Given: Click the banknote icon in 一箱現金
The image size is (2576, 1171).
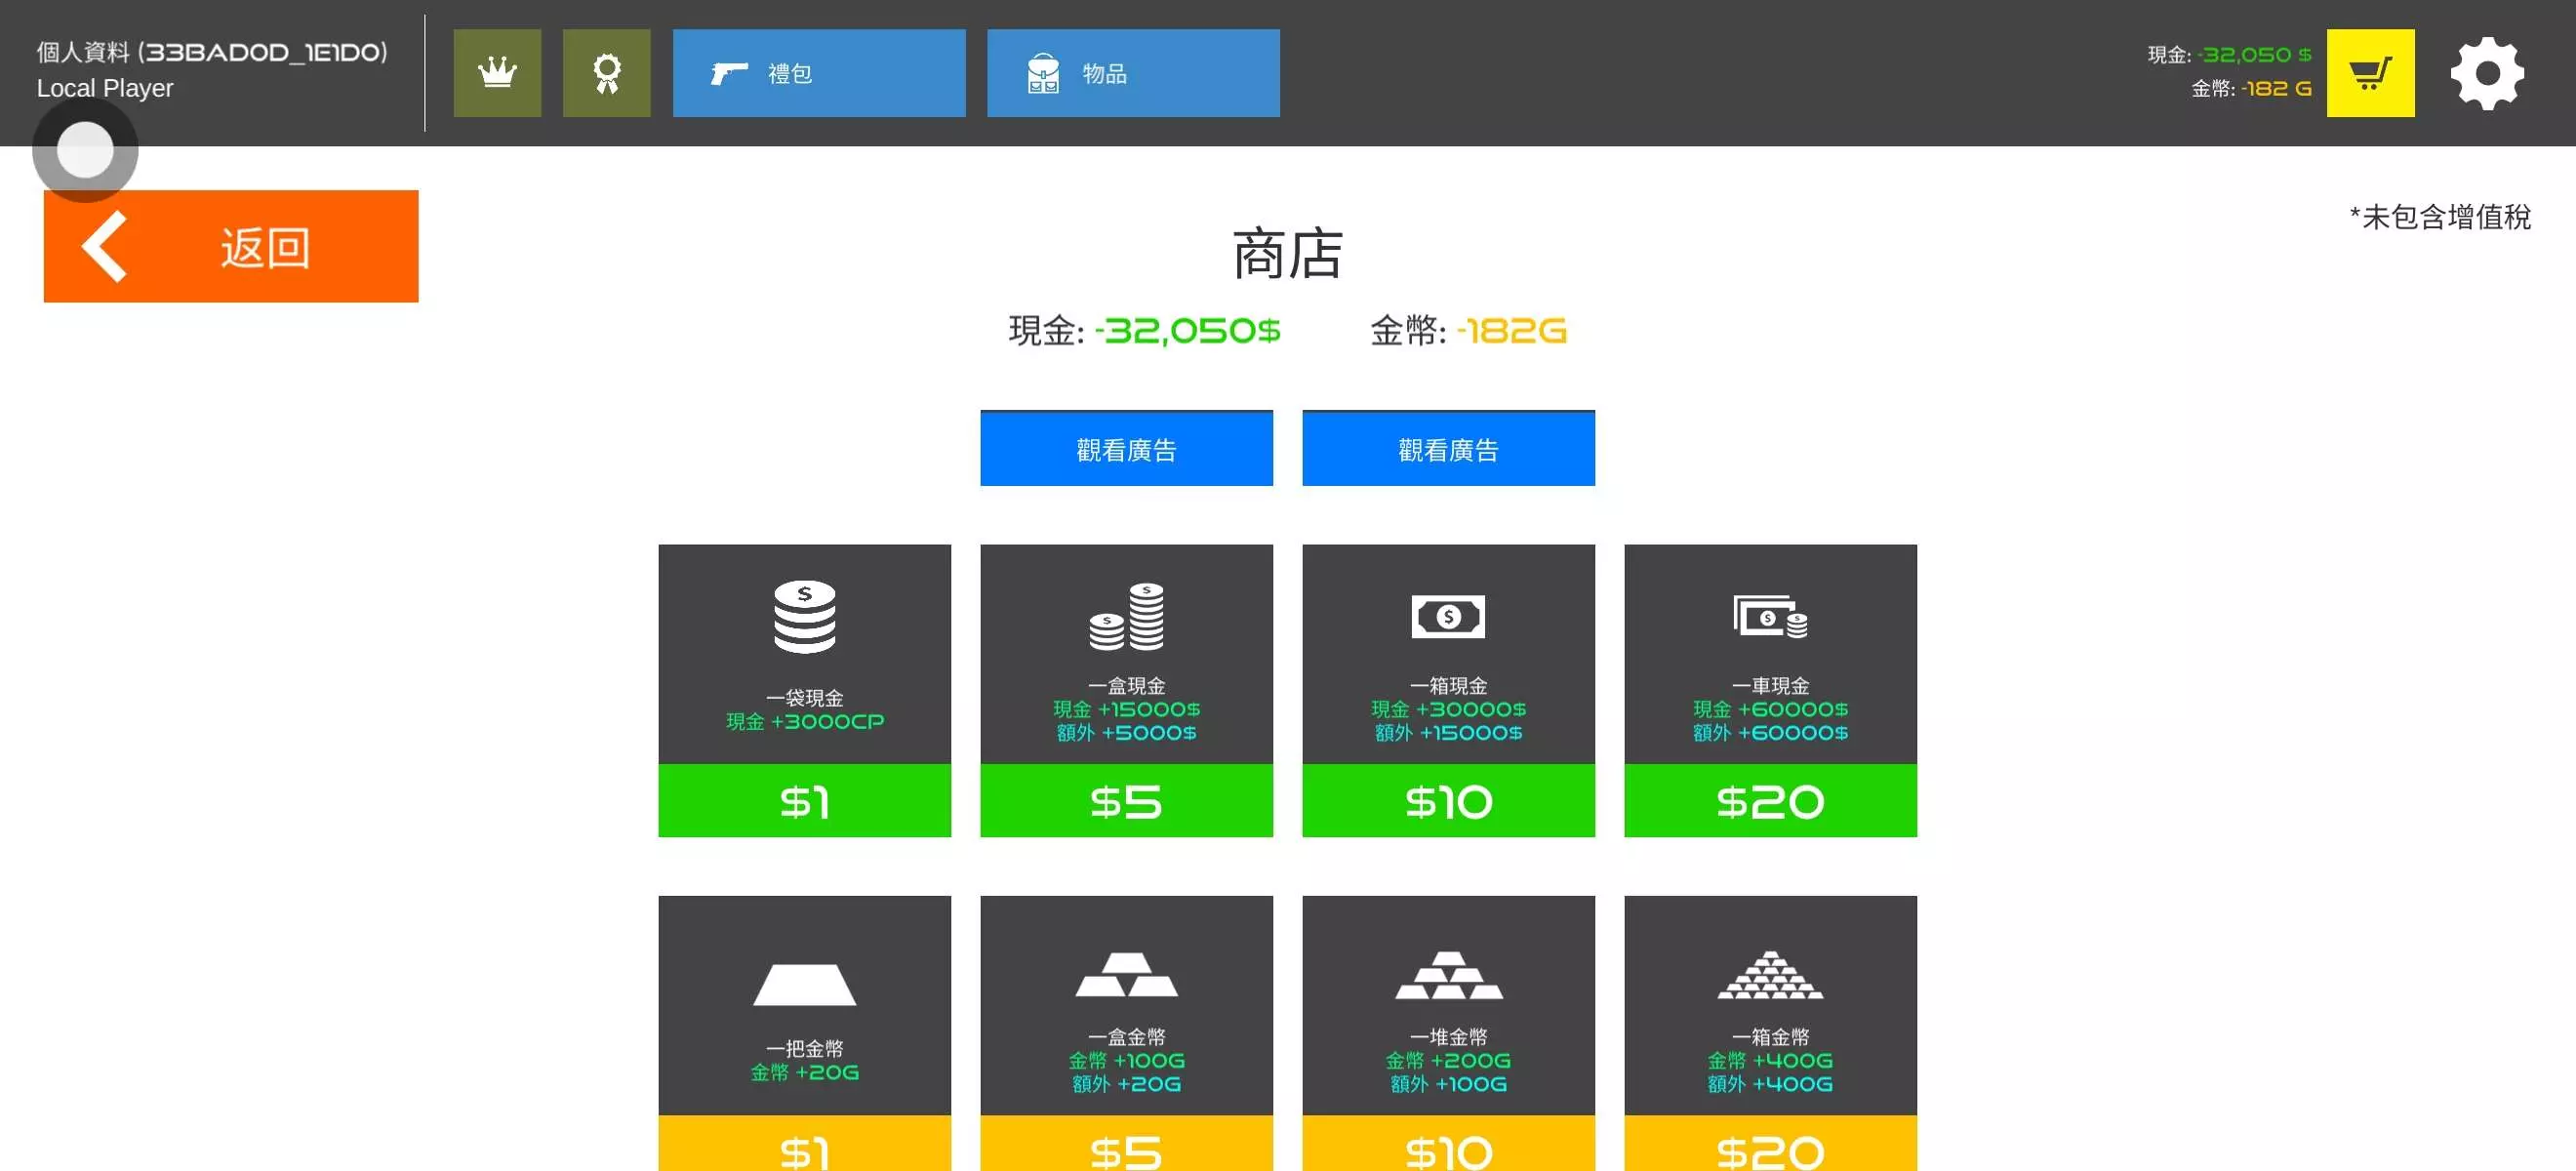Looking at the screenshot, I should [1447, 616].
